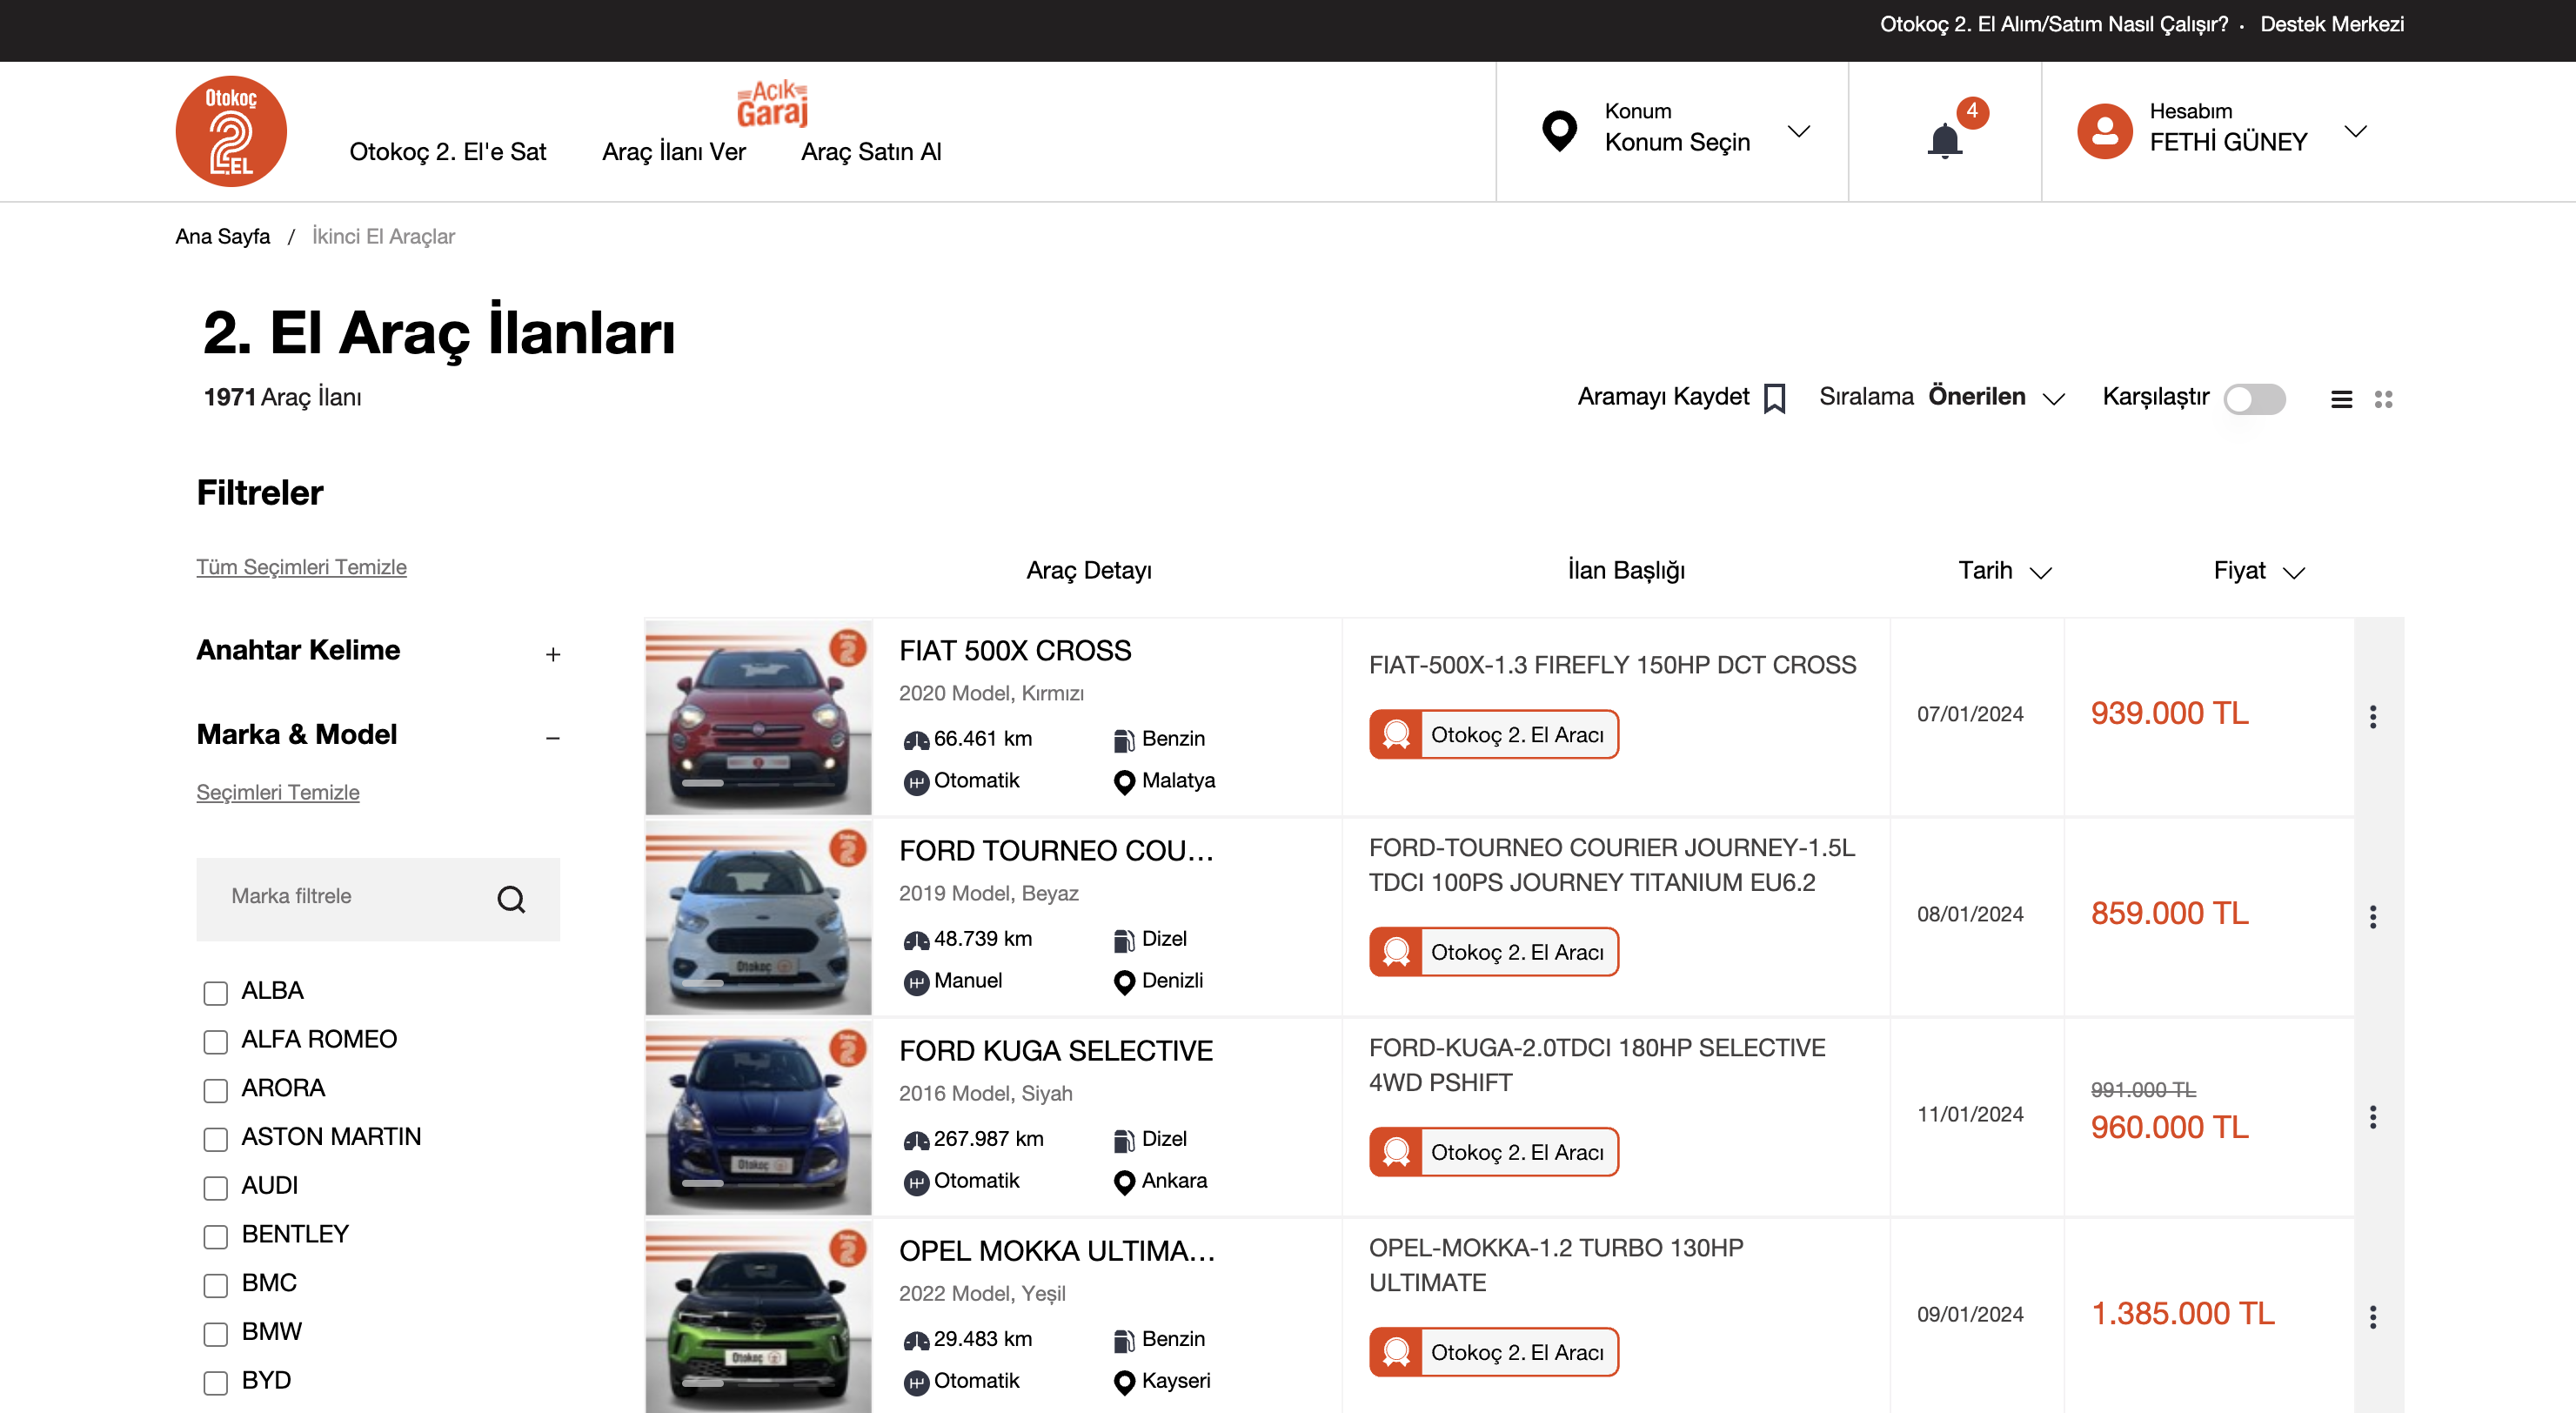
Task: Click the Açık Garaj logo above Araç İlanı Ver
Action: pyautogui.click(x=772, y=103)
